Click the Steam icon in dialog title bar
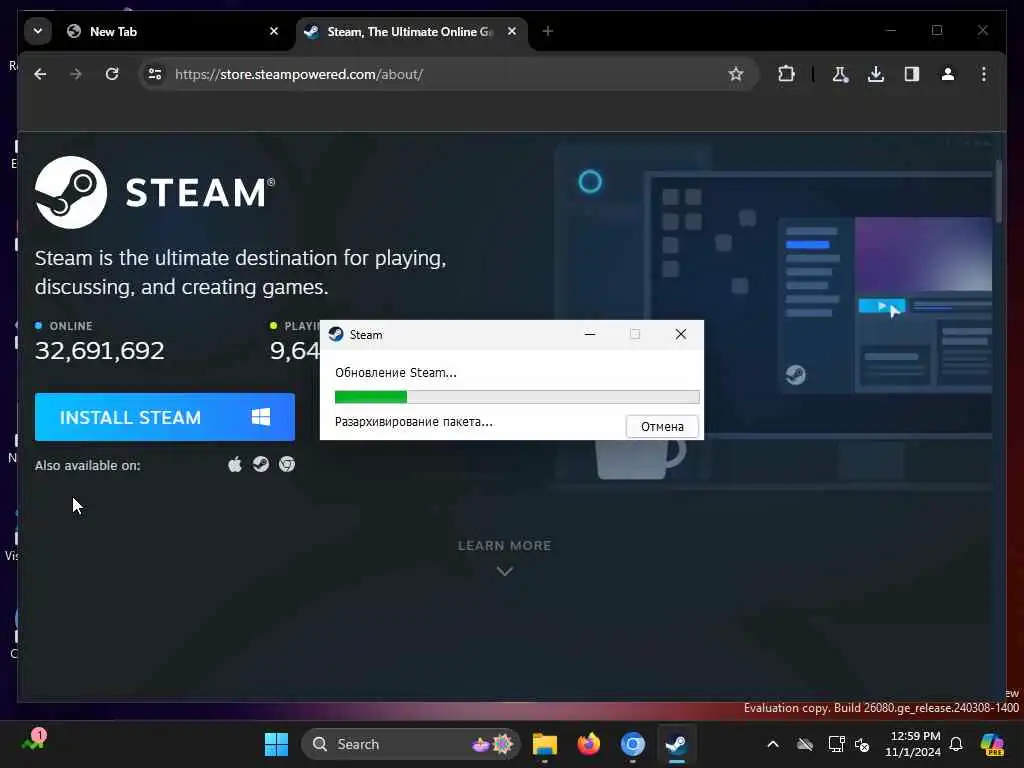This screenshot has width=1024, height=768. coord(336,334)
